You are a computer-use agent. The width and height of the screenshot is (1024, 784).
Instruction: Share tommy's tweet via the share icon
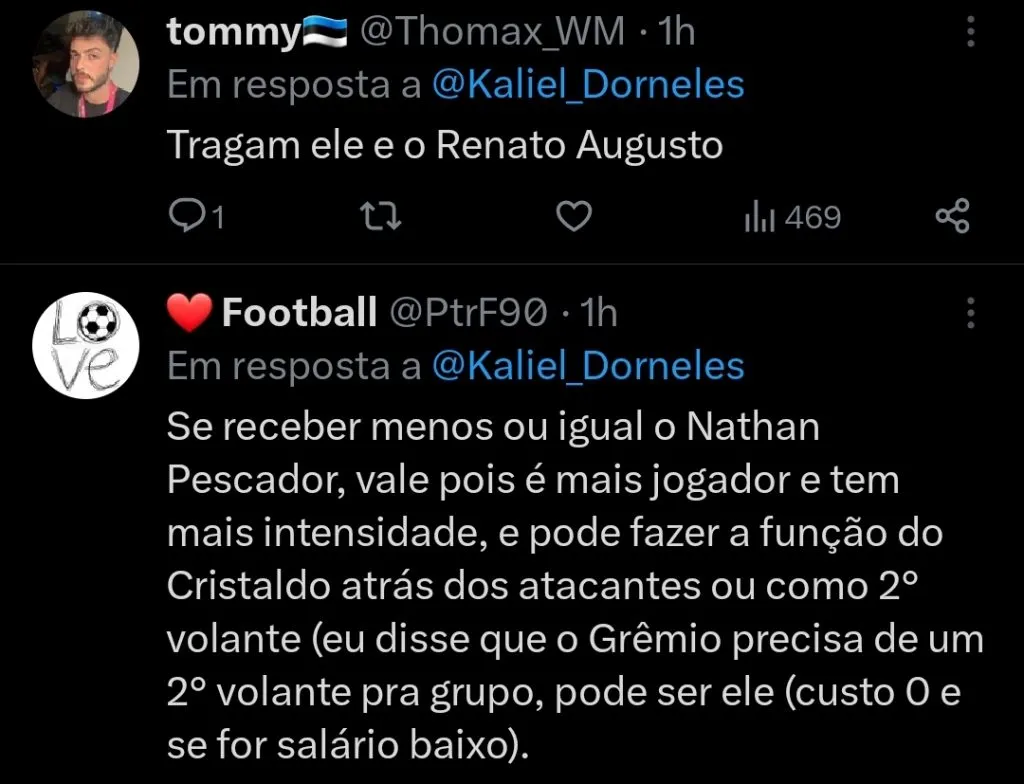coord(952,215)
